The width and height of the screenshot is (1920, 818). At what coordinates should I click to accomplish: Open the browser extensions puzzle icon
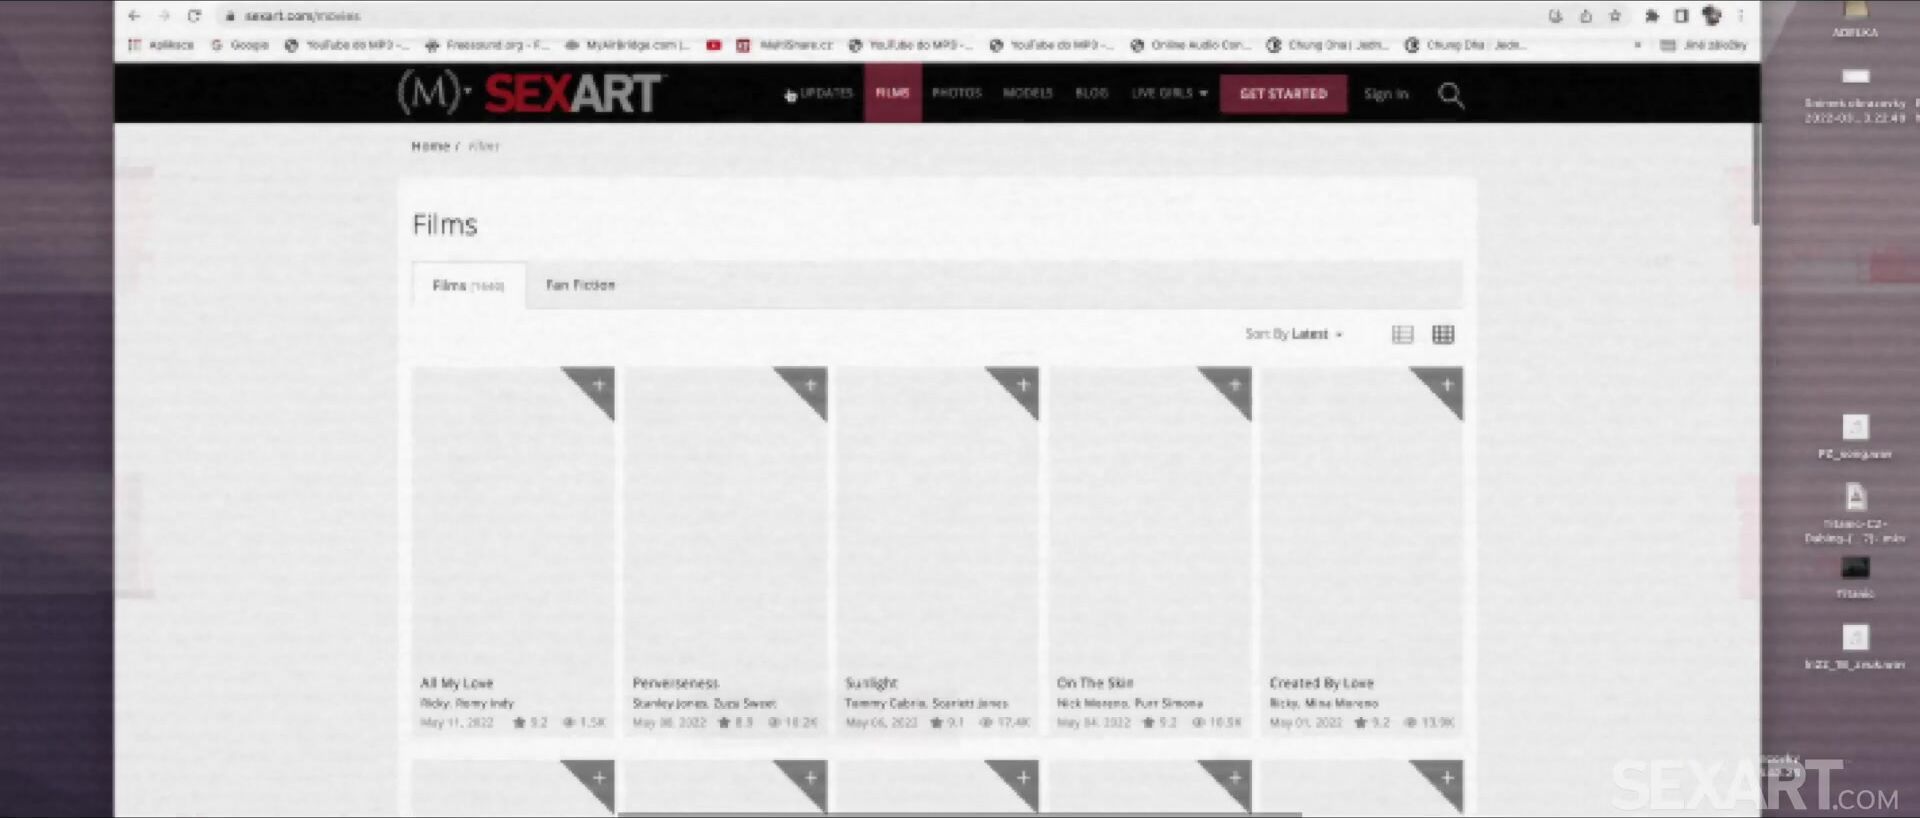[1652, 16]
